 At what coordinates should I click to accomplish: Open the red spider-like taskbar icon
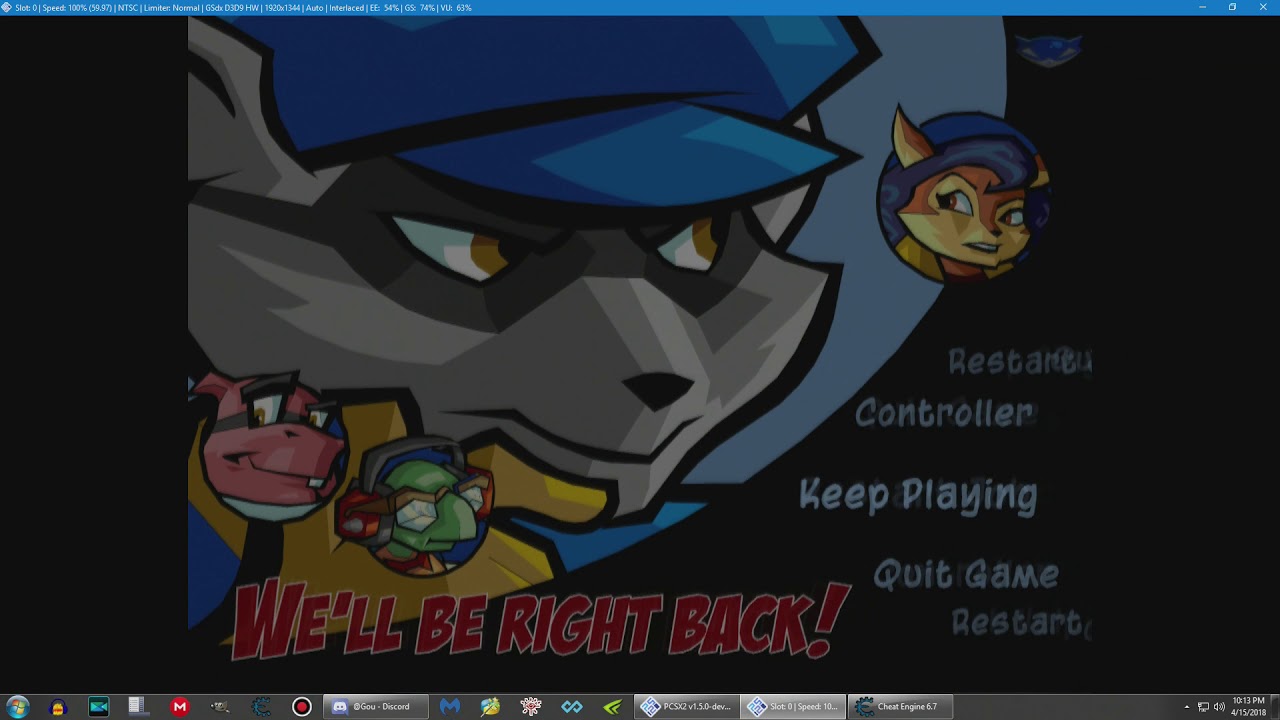[x=531, y=707]
